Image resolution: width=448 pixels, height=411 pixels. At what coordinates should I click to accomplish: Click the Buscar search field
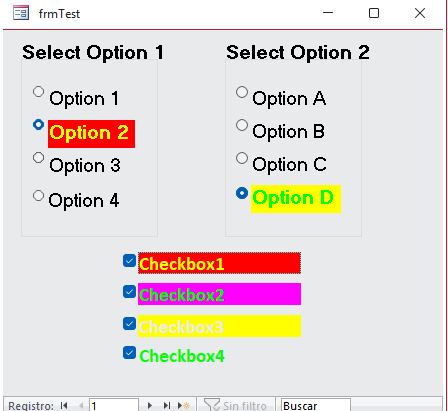(316, 405)
